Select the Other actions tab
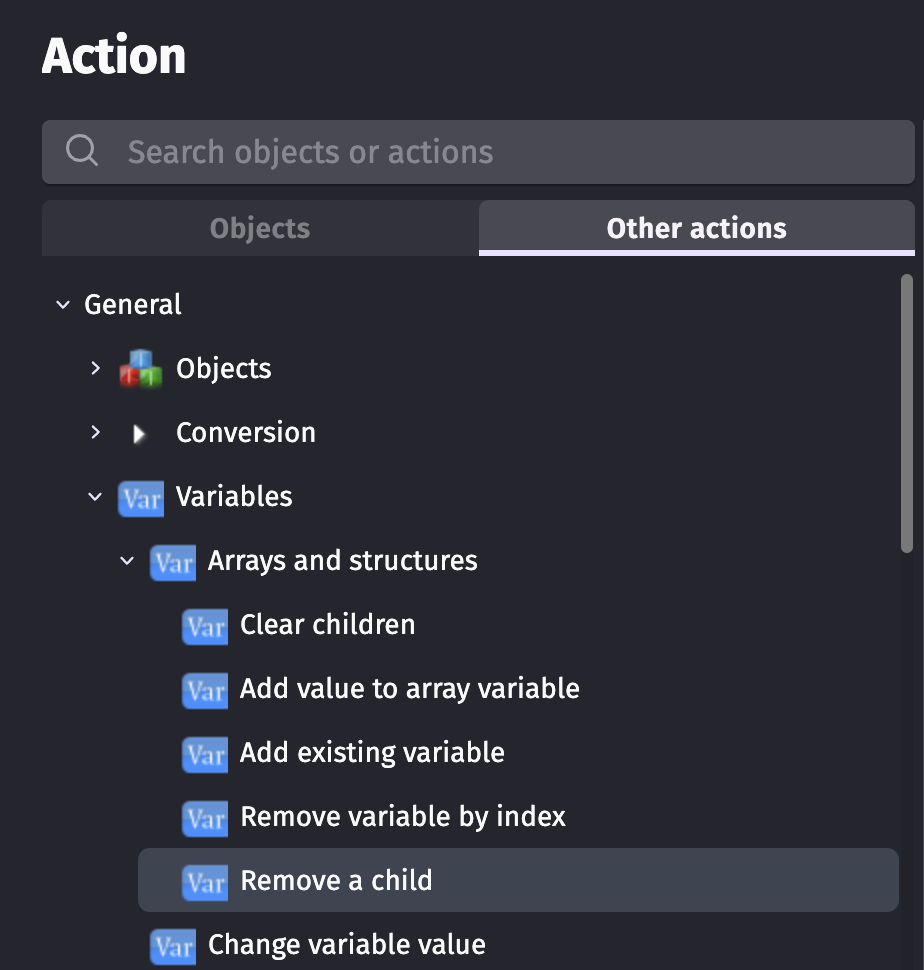924x970 pixels. (x=696, y=228)
